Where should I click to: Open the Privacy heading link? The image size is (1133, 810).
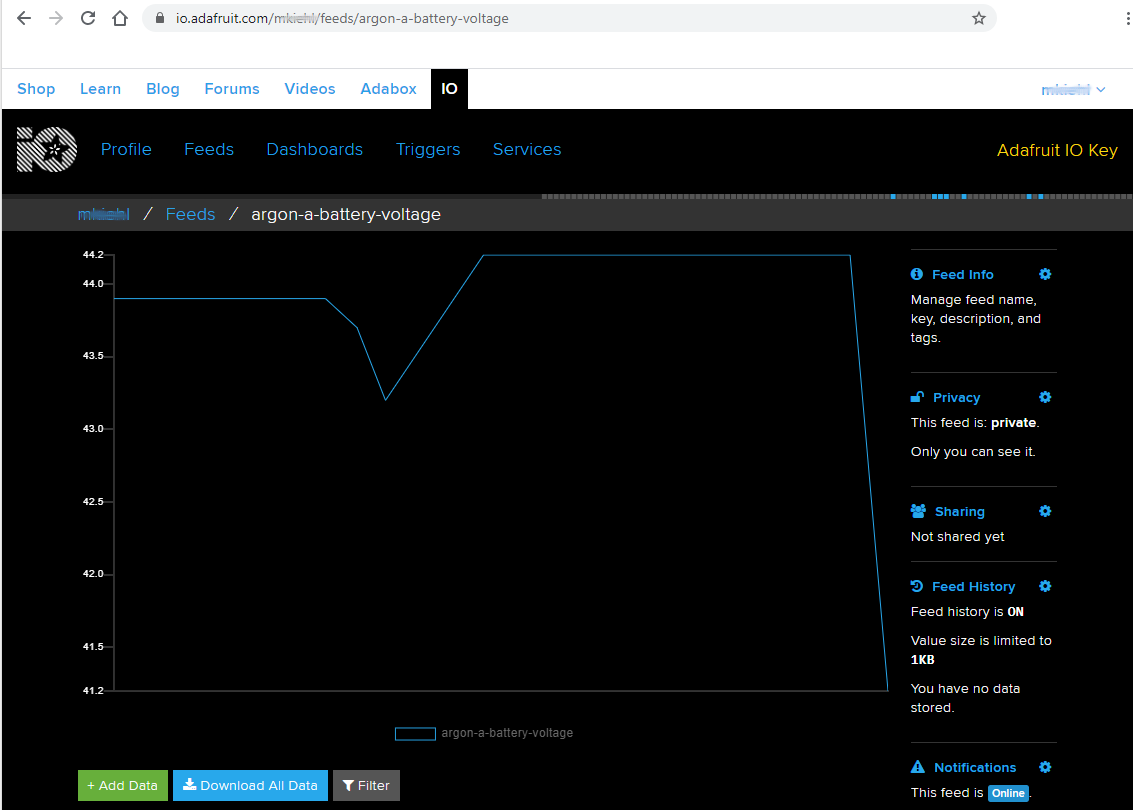[957, 397]
